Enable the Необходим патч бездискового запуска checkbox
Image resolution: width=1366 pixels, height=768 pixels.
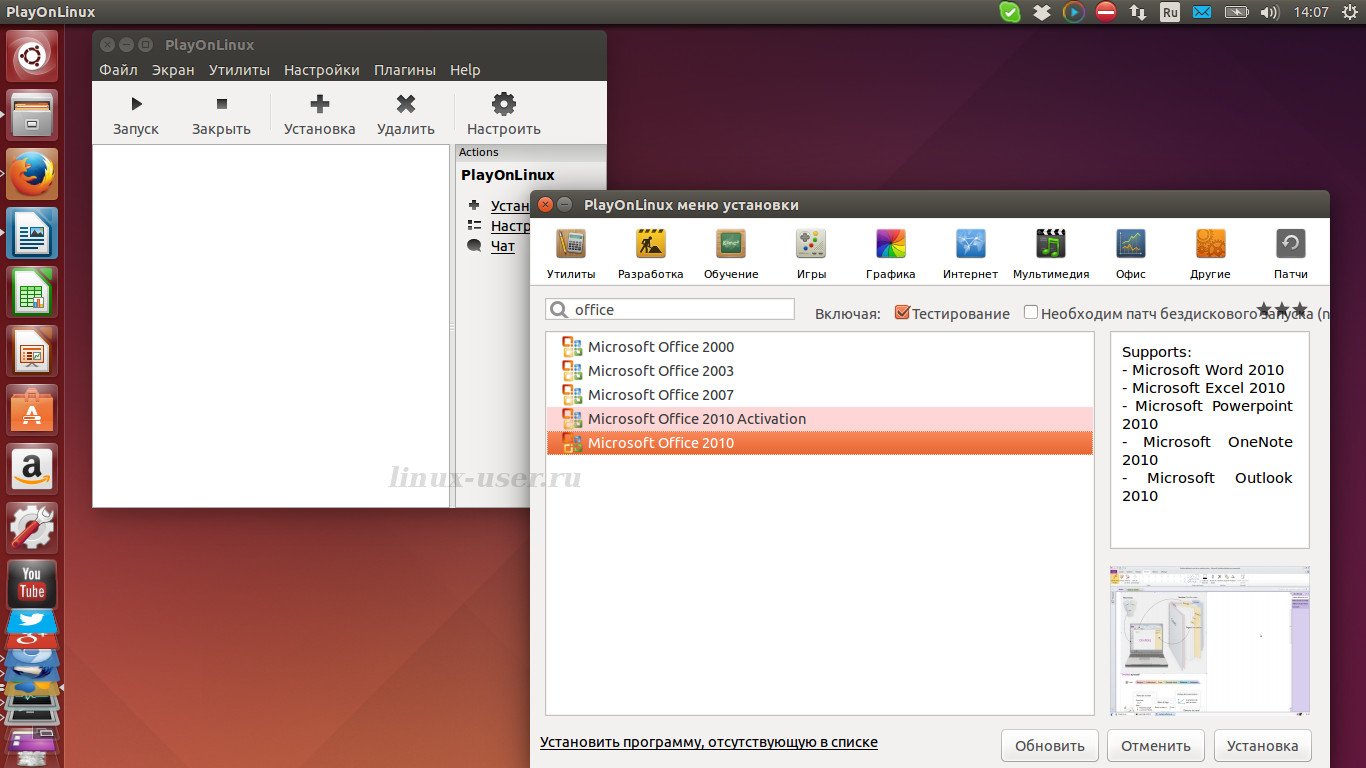point(1031,313)
